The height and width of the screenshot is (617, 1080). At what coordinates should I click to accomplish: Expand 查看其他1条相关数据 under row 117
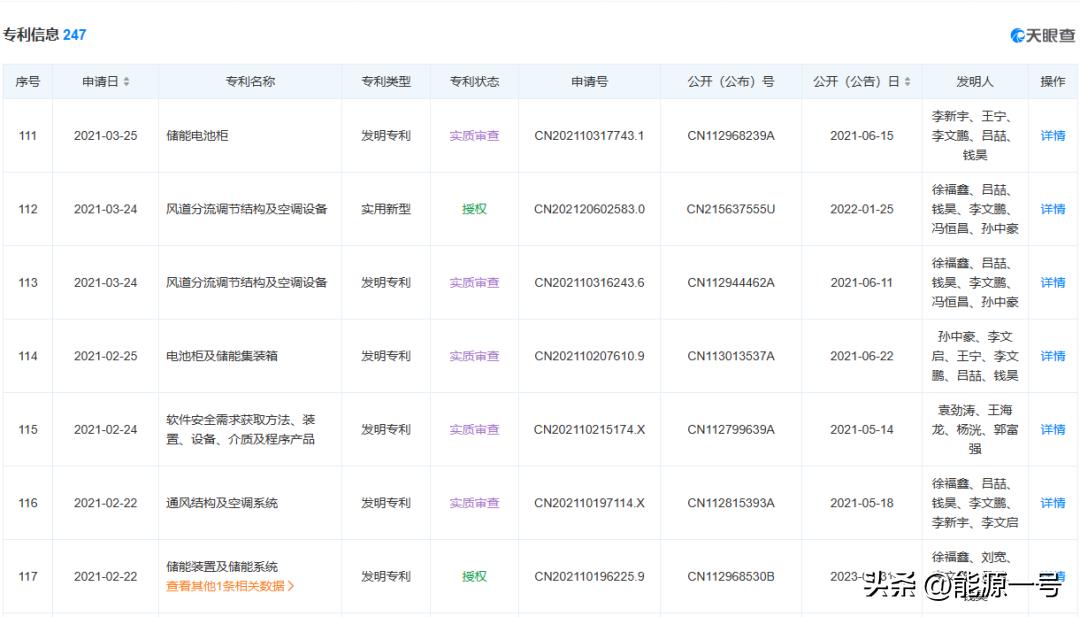pyautogui.click(x=229, y=586)
